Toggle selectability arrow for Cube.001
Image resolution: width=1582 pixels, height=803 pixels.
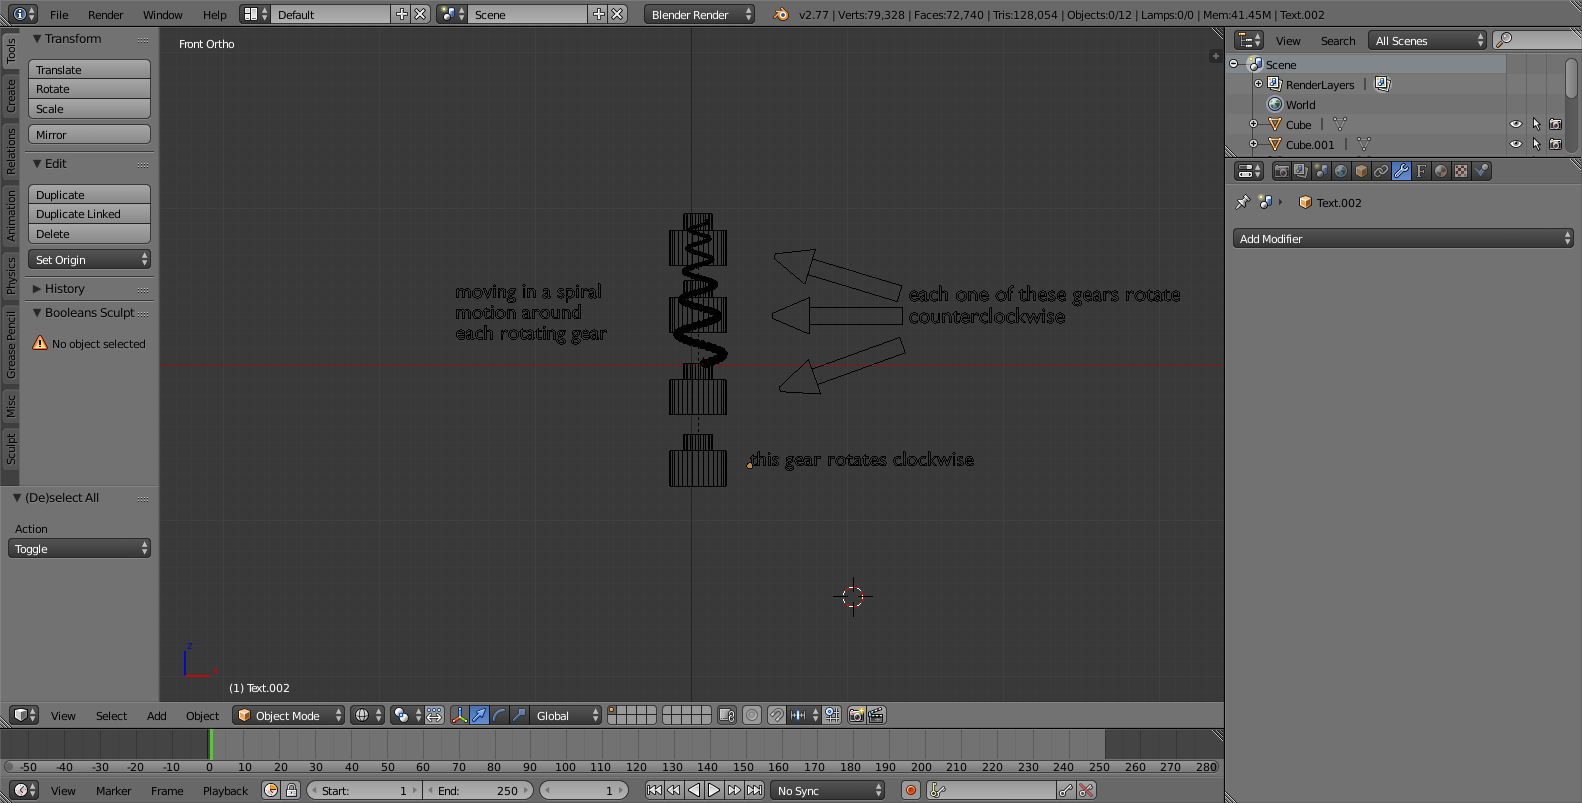click(x=1536, y=144)
